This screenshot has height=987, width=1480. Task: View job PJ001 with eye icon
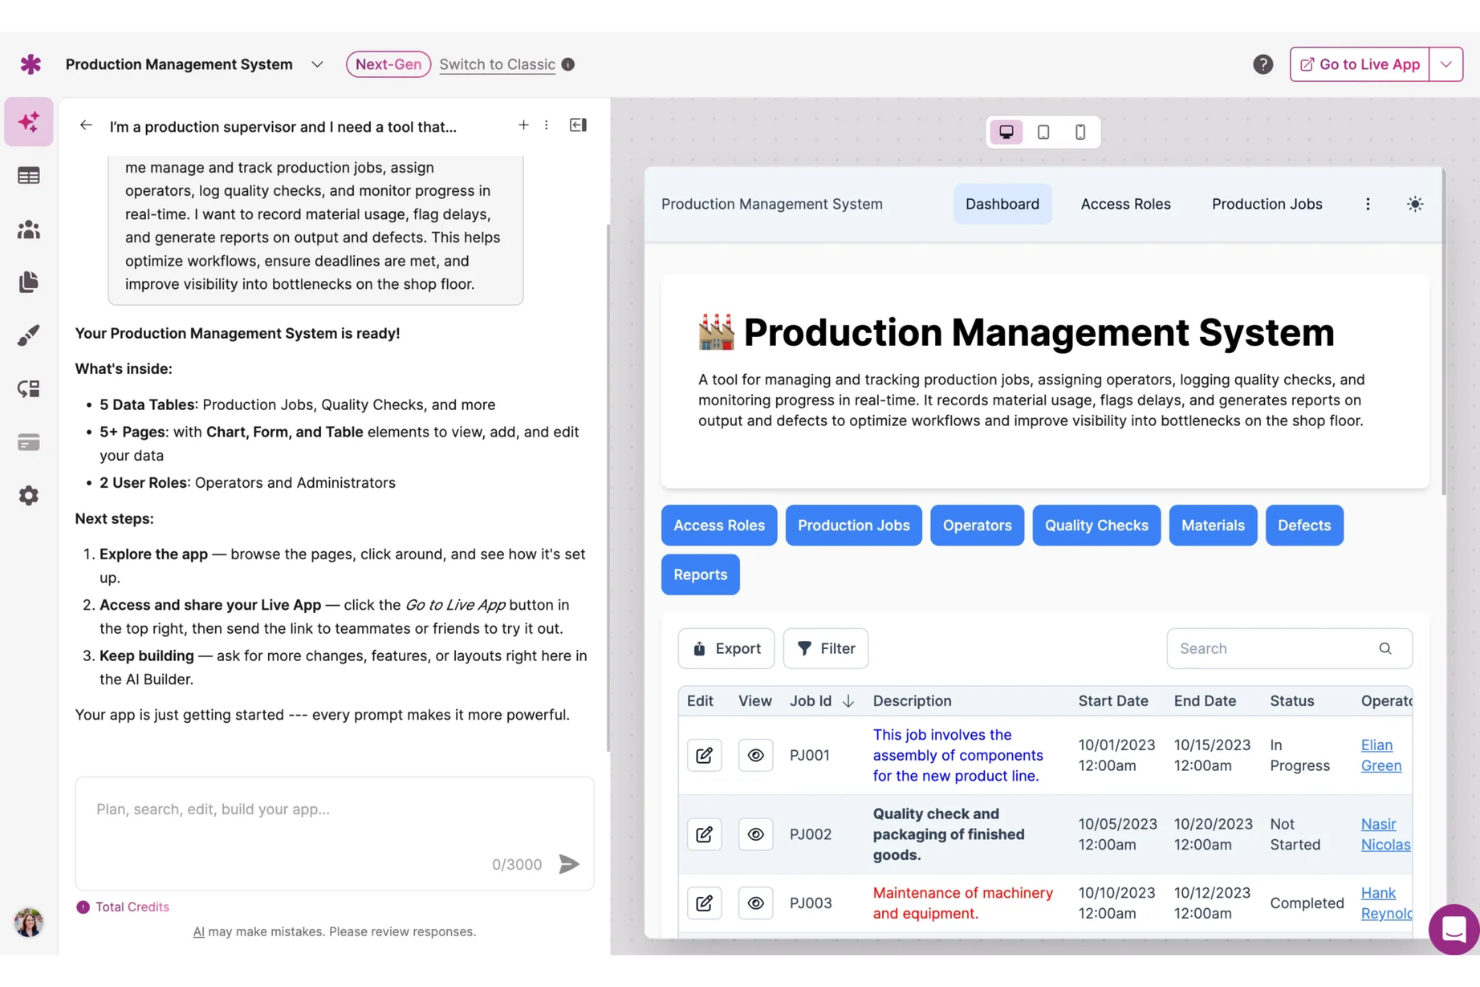pyautogui.click(x=756, y=755)
